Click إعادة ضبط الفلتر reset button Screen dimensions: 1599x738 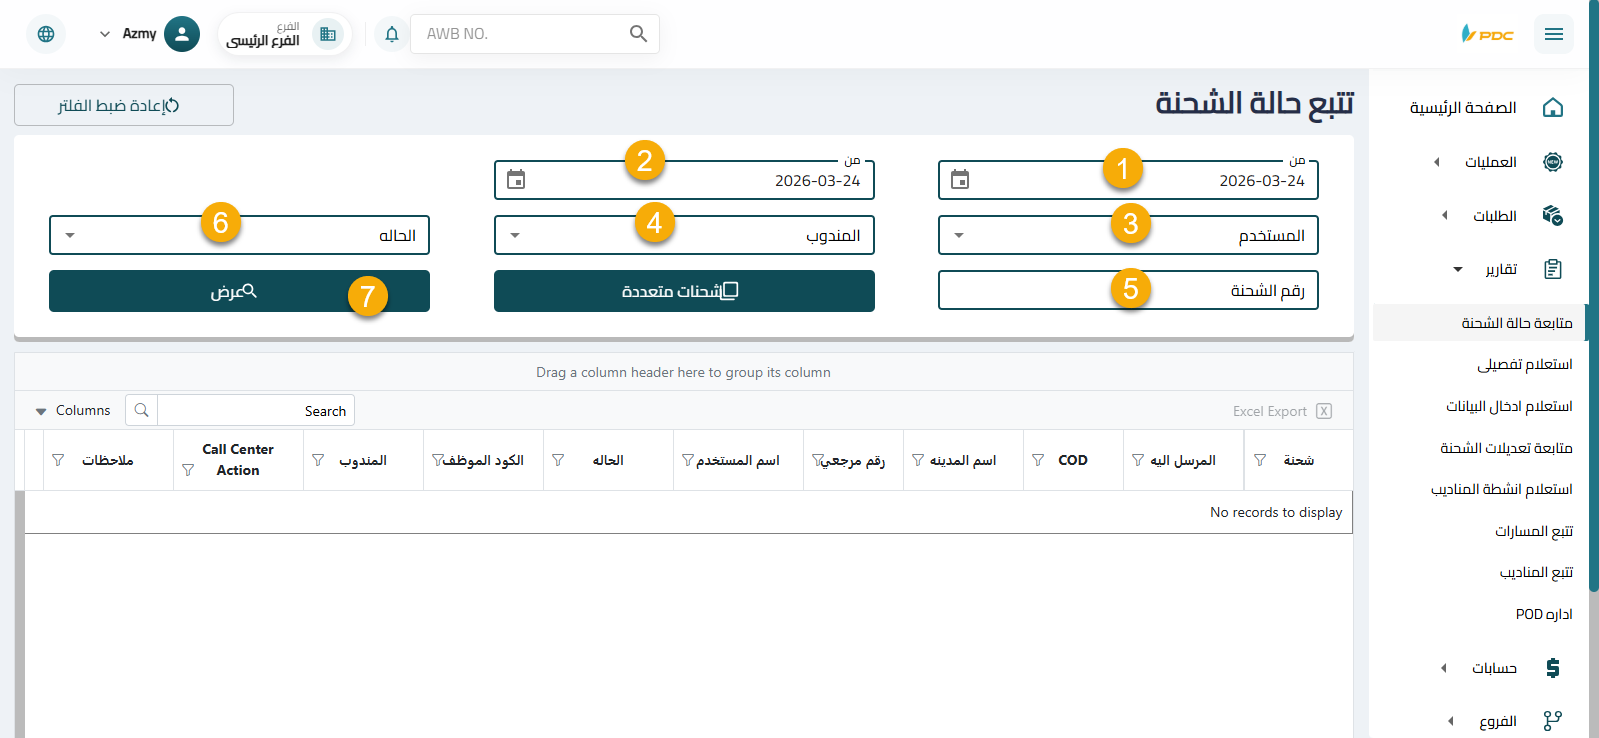[124, 105]
